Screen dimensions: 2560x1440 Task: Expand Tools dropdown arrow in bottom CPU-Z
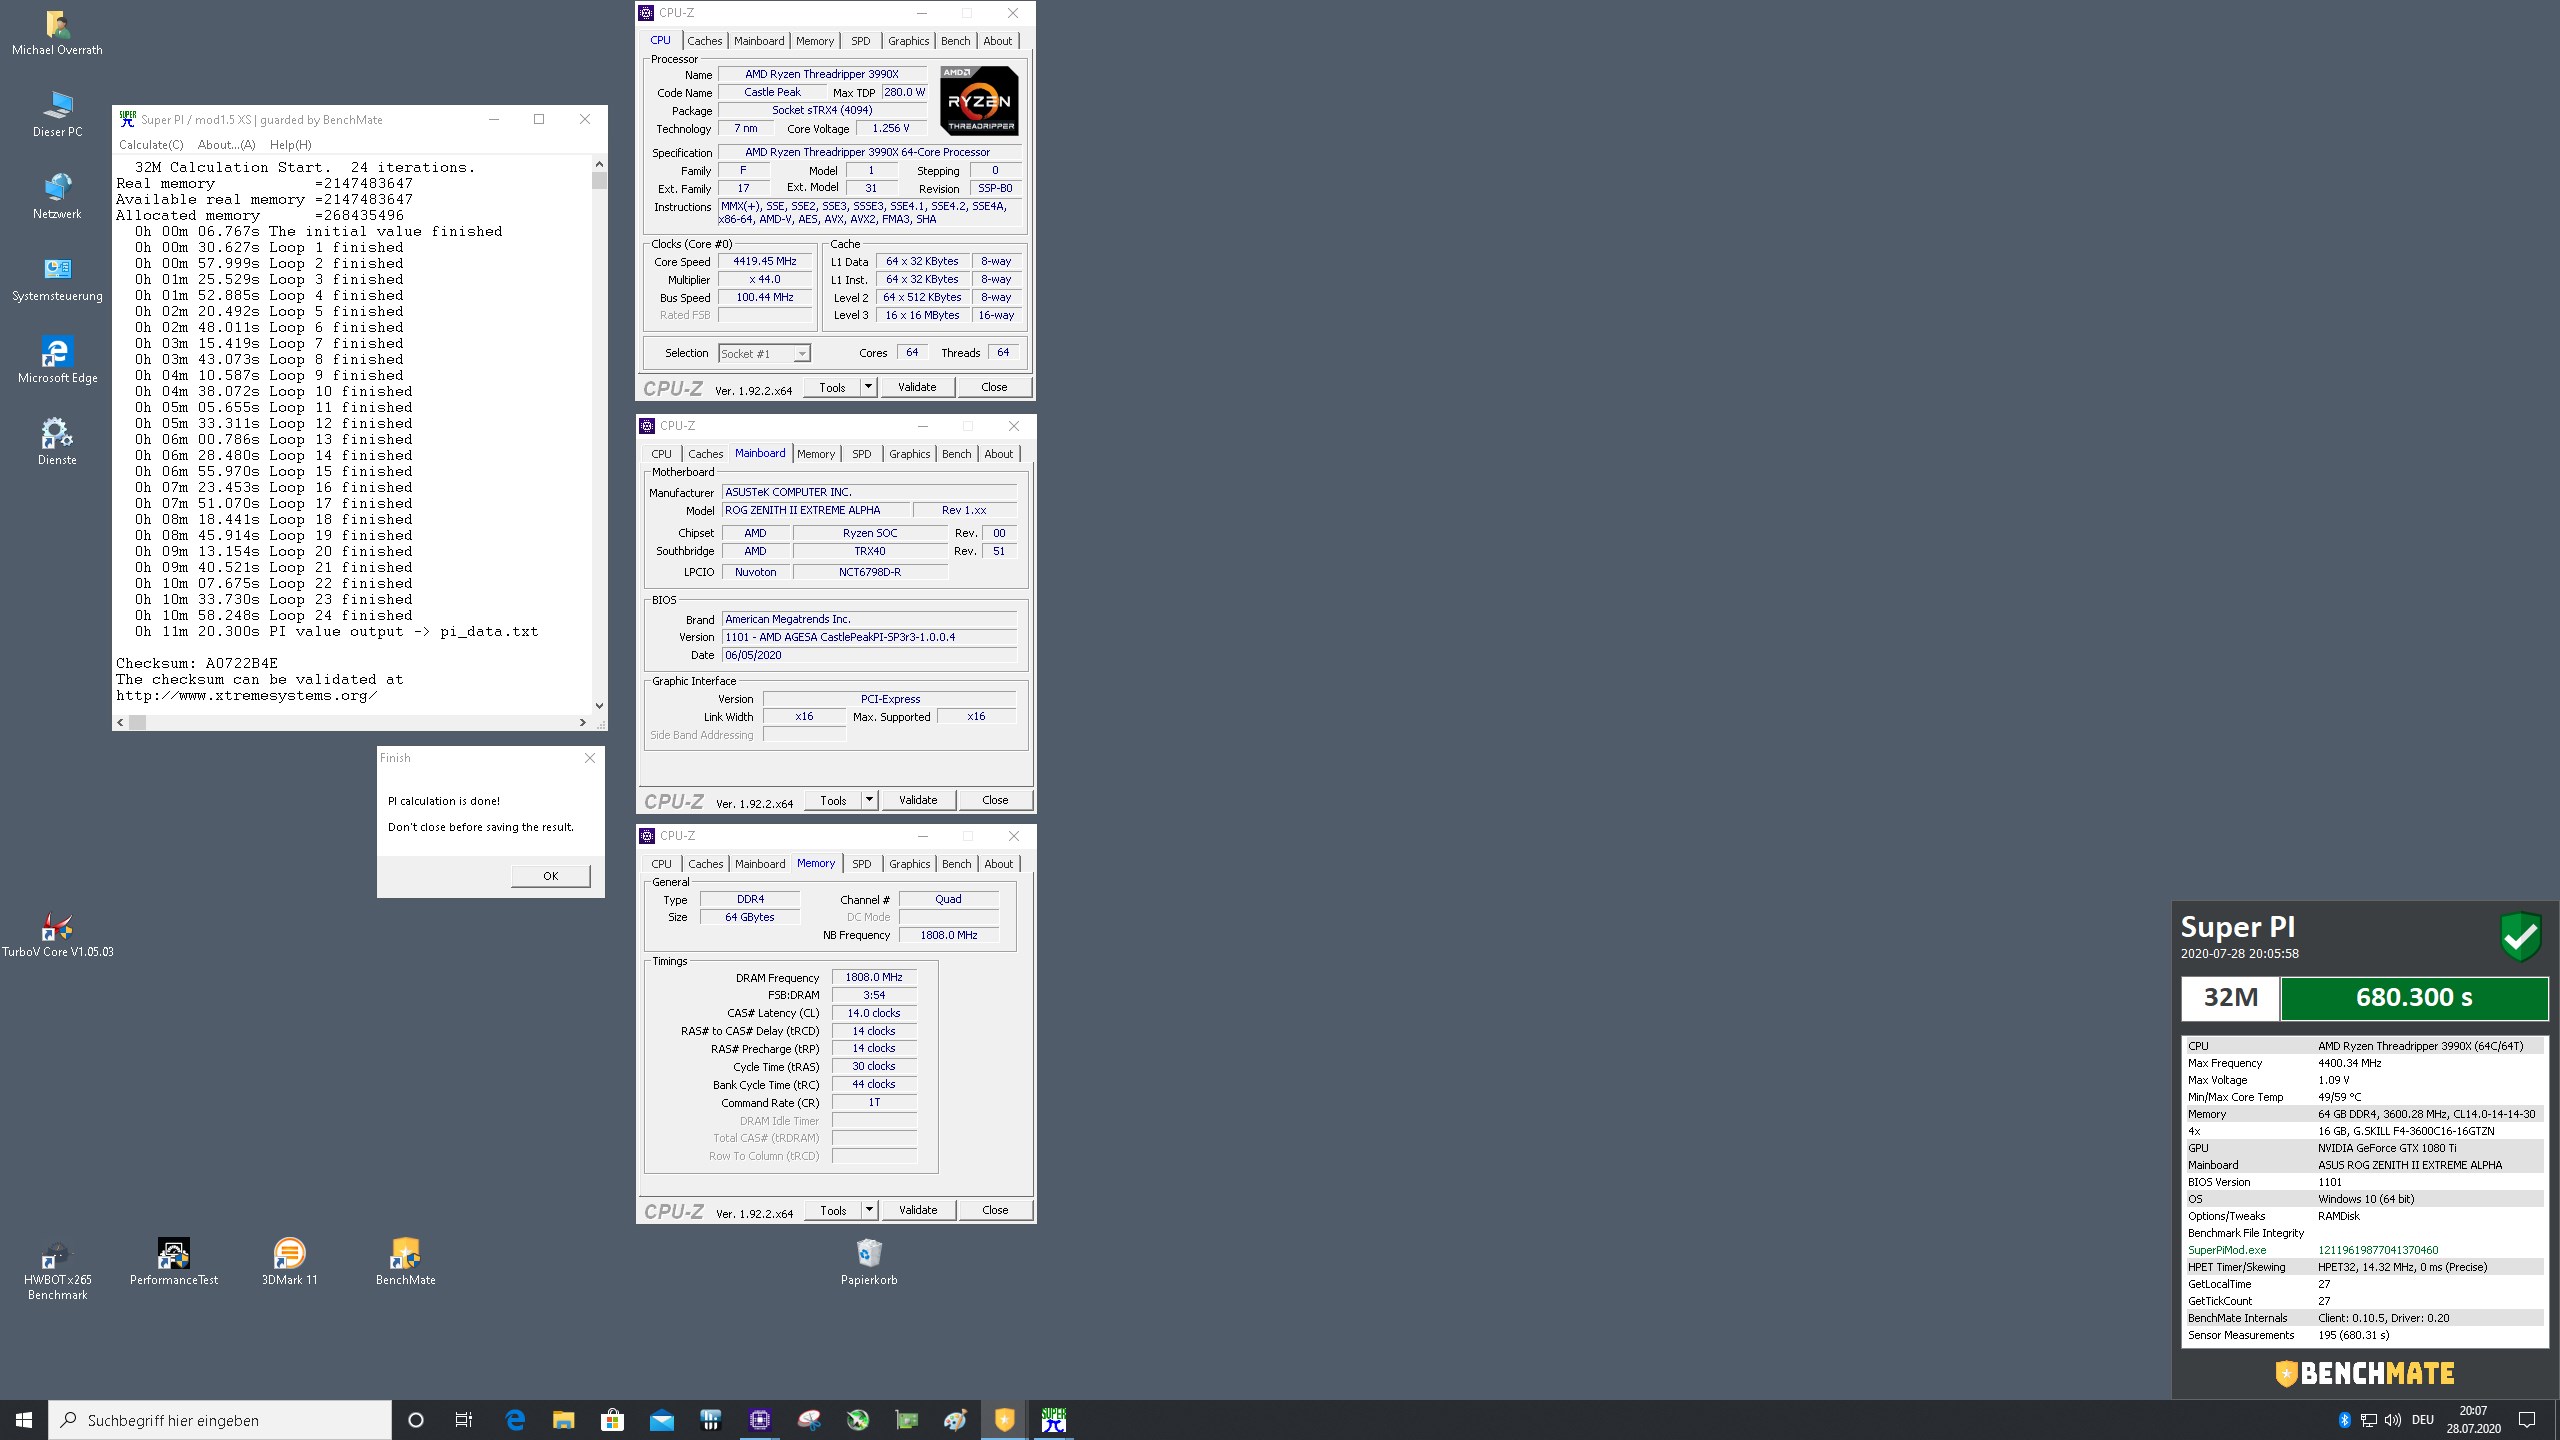pyautogui.click(x=869, y=1210)
